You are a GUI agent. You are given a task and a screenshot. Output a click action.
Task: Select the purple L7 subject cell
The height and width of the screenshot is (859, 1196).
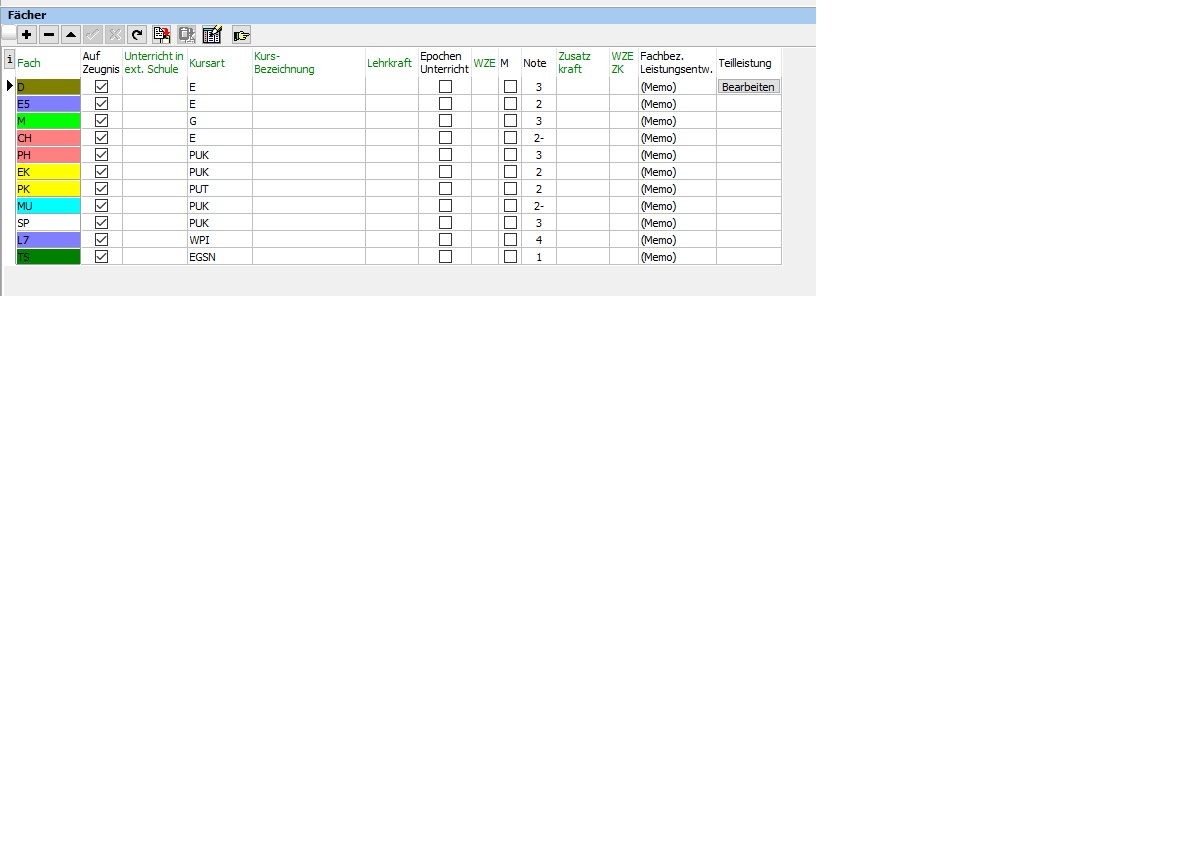point(48,240)
